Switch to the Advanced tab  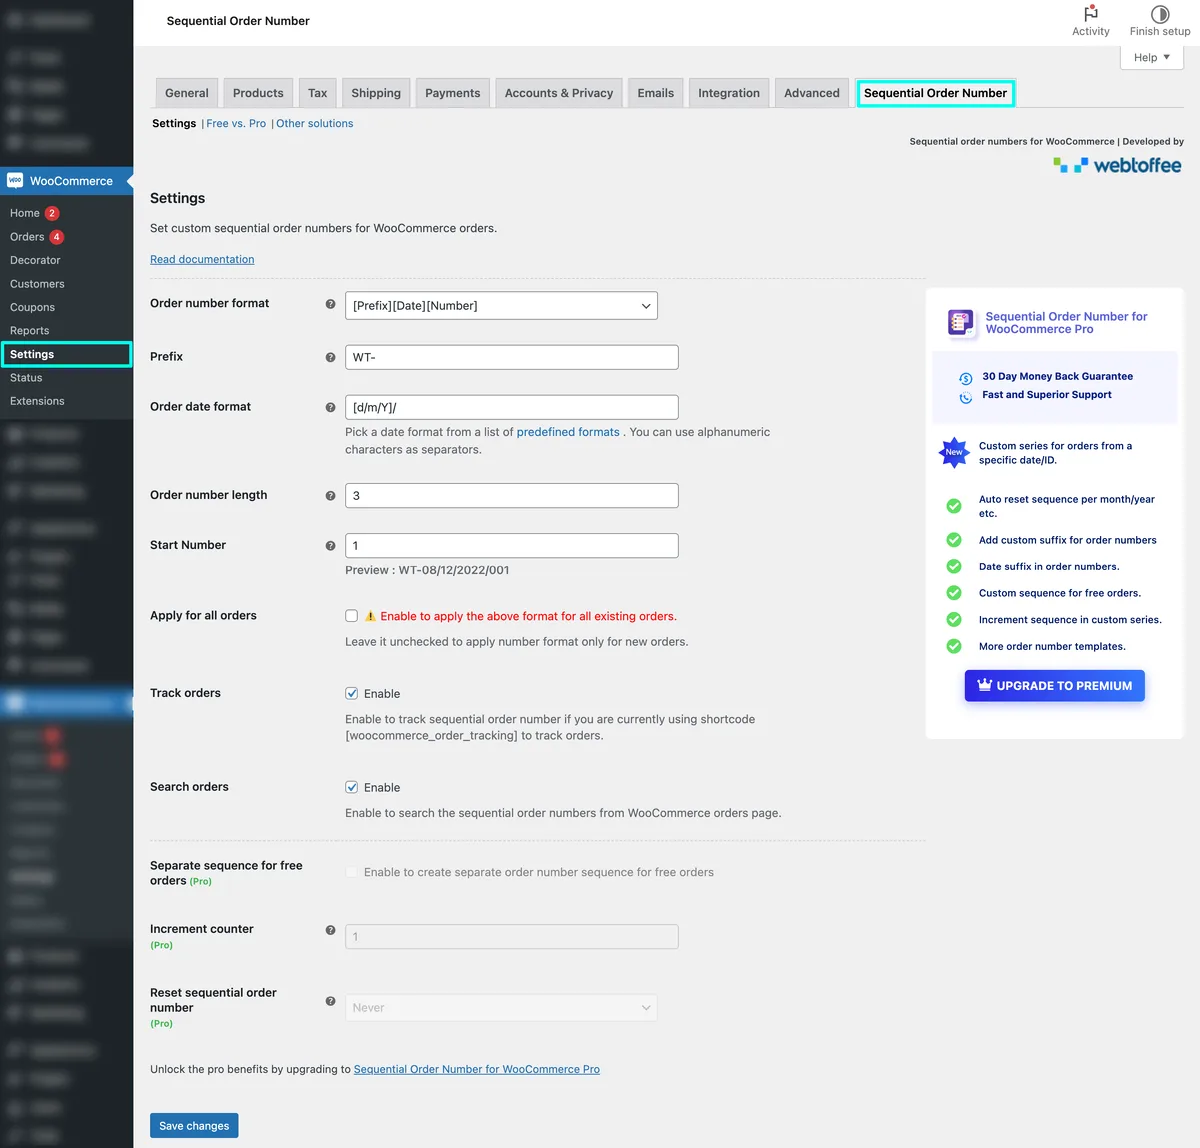pyautogui.click(x=812, y=93)
